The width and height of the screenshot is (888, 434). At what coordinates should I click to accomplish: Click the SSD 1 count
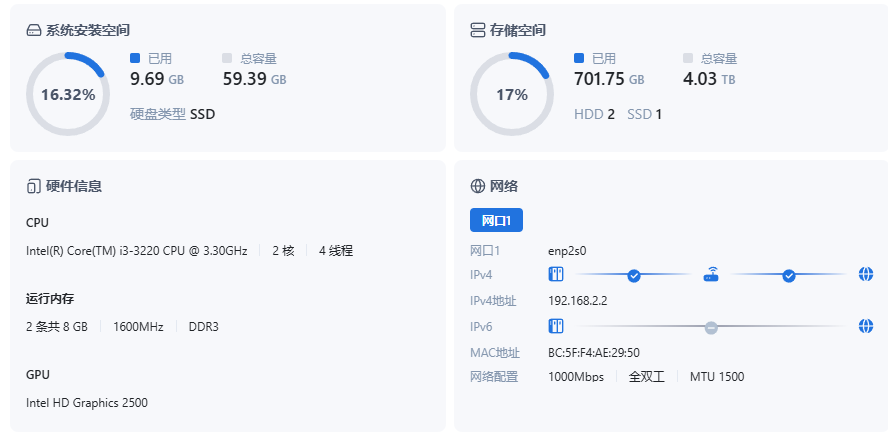644,114
